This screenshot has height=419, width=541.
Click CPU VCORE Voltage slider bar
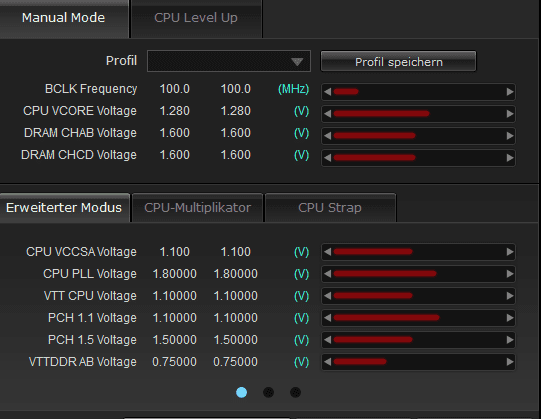[x=419, y=114]
